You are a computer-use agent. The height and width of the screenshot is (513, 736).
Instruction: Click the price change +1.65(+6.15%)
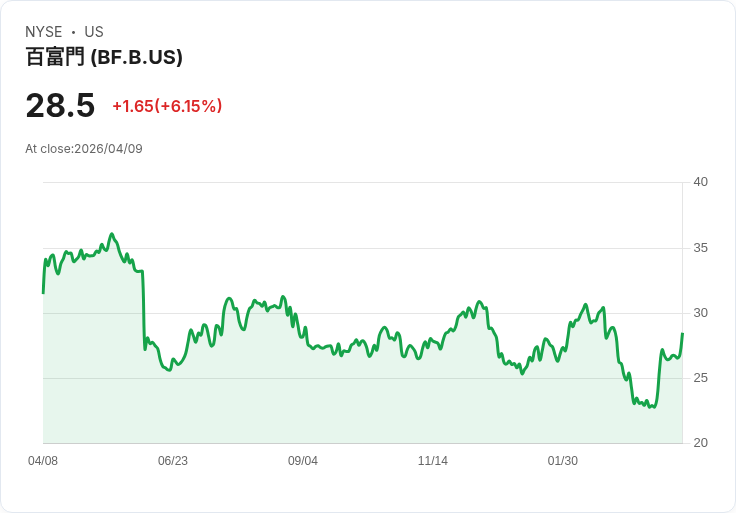click(167, 106)
